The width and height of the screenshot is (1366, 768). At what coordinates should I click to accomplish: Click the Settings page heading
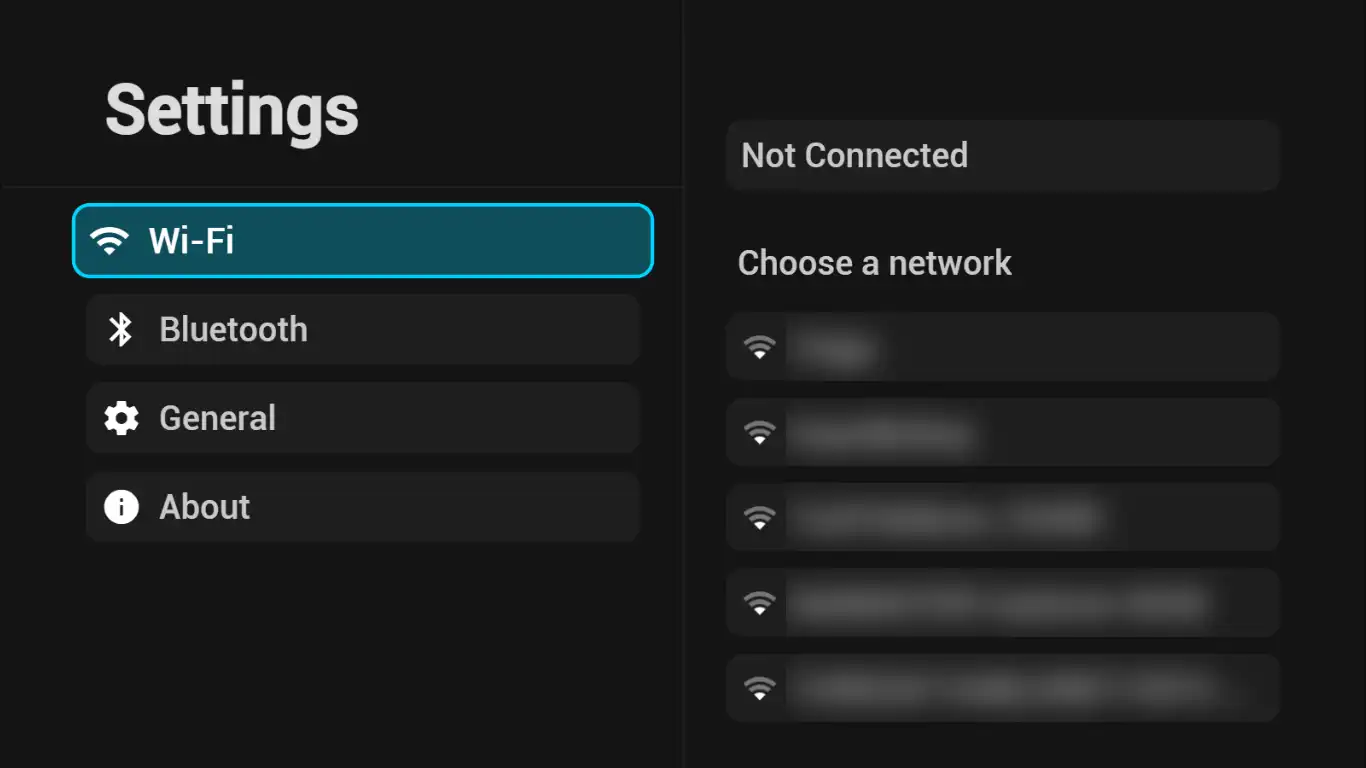232,109
